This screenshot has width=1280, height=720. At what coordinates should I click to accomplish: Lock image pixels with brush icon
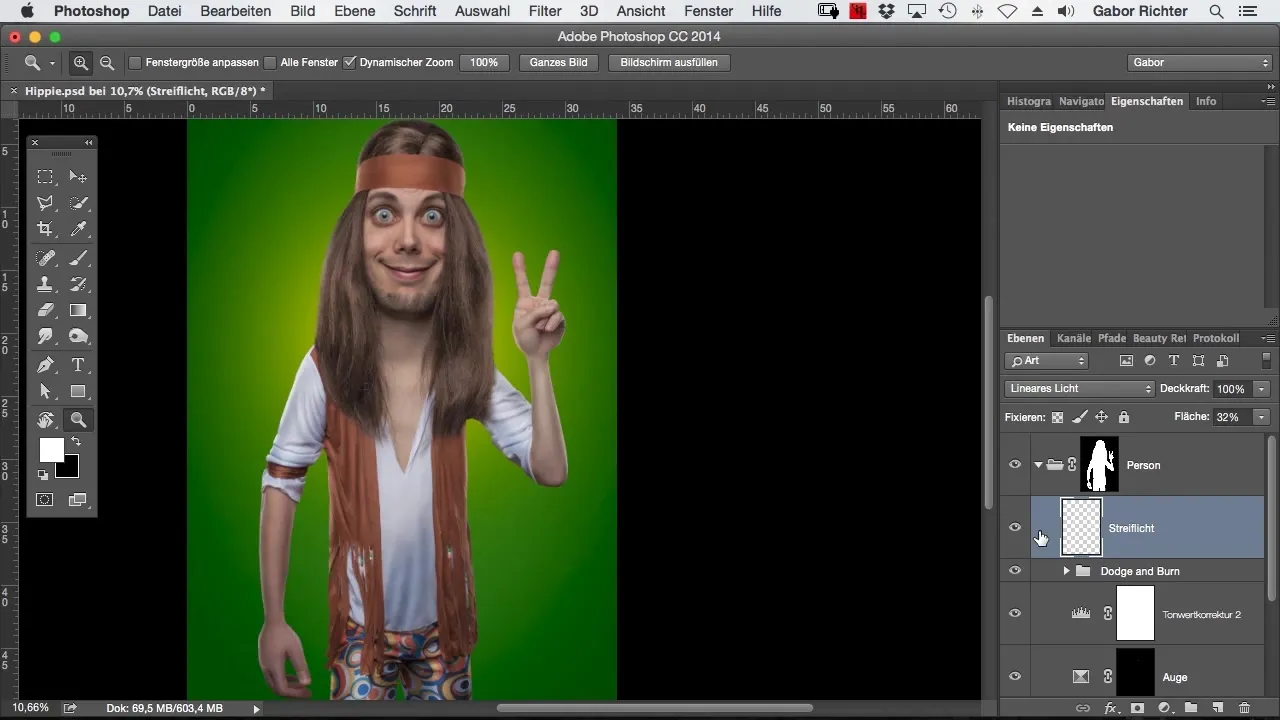pos(1080,417)
